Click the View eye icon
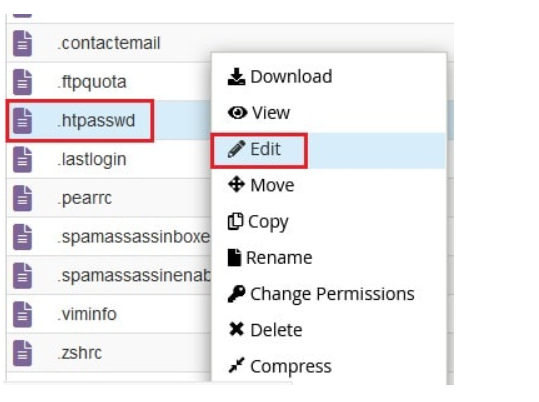 pyautogui.click(x=237, y=112)
